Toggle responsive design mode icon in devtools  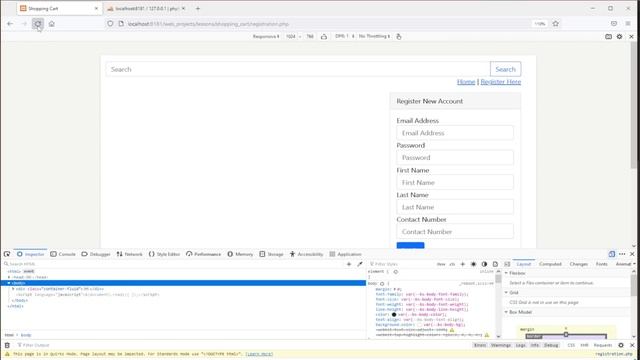pyautogui.click(x=611, y=254)
